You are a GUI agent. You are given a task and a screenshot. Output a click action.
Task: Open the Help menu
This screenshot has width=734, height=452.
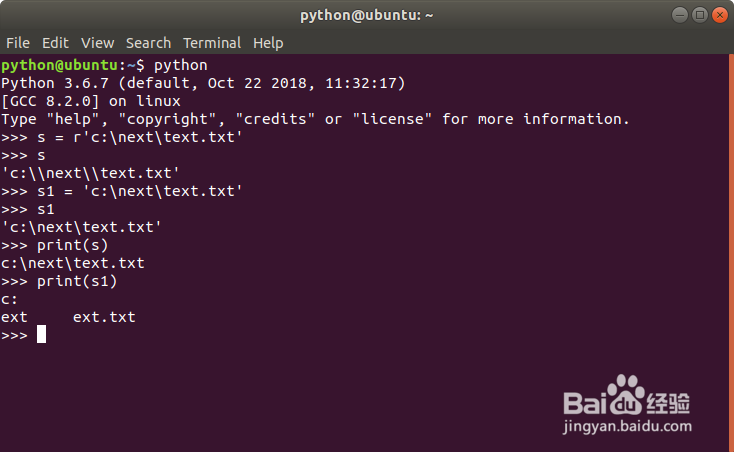268,43
